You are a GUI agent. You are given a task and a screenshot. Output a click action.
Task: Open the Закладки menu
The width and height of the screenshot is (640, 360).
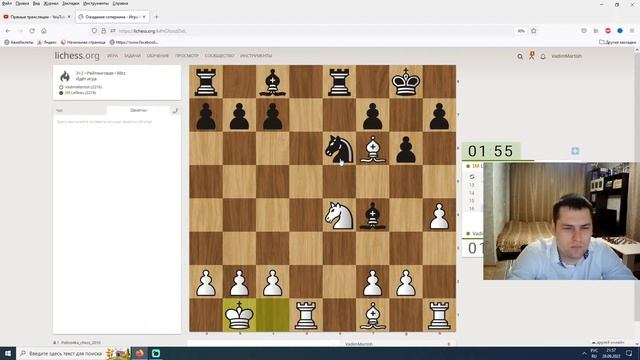pyautogui.click(x=71, y=3)
